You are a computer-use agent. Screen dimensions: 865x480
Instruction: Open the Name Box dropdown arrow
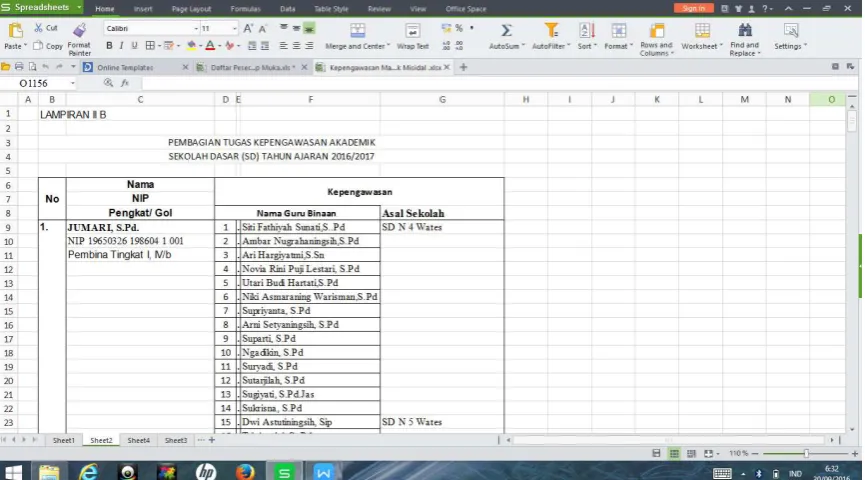[72, 83]
